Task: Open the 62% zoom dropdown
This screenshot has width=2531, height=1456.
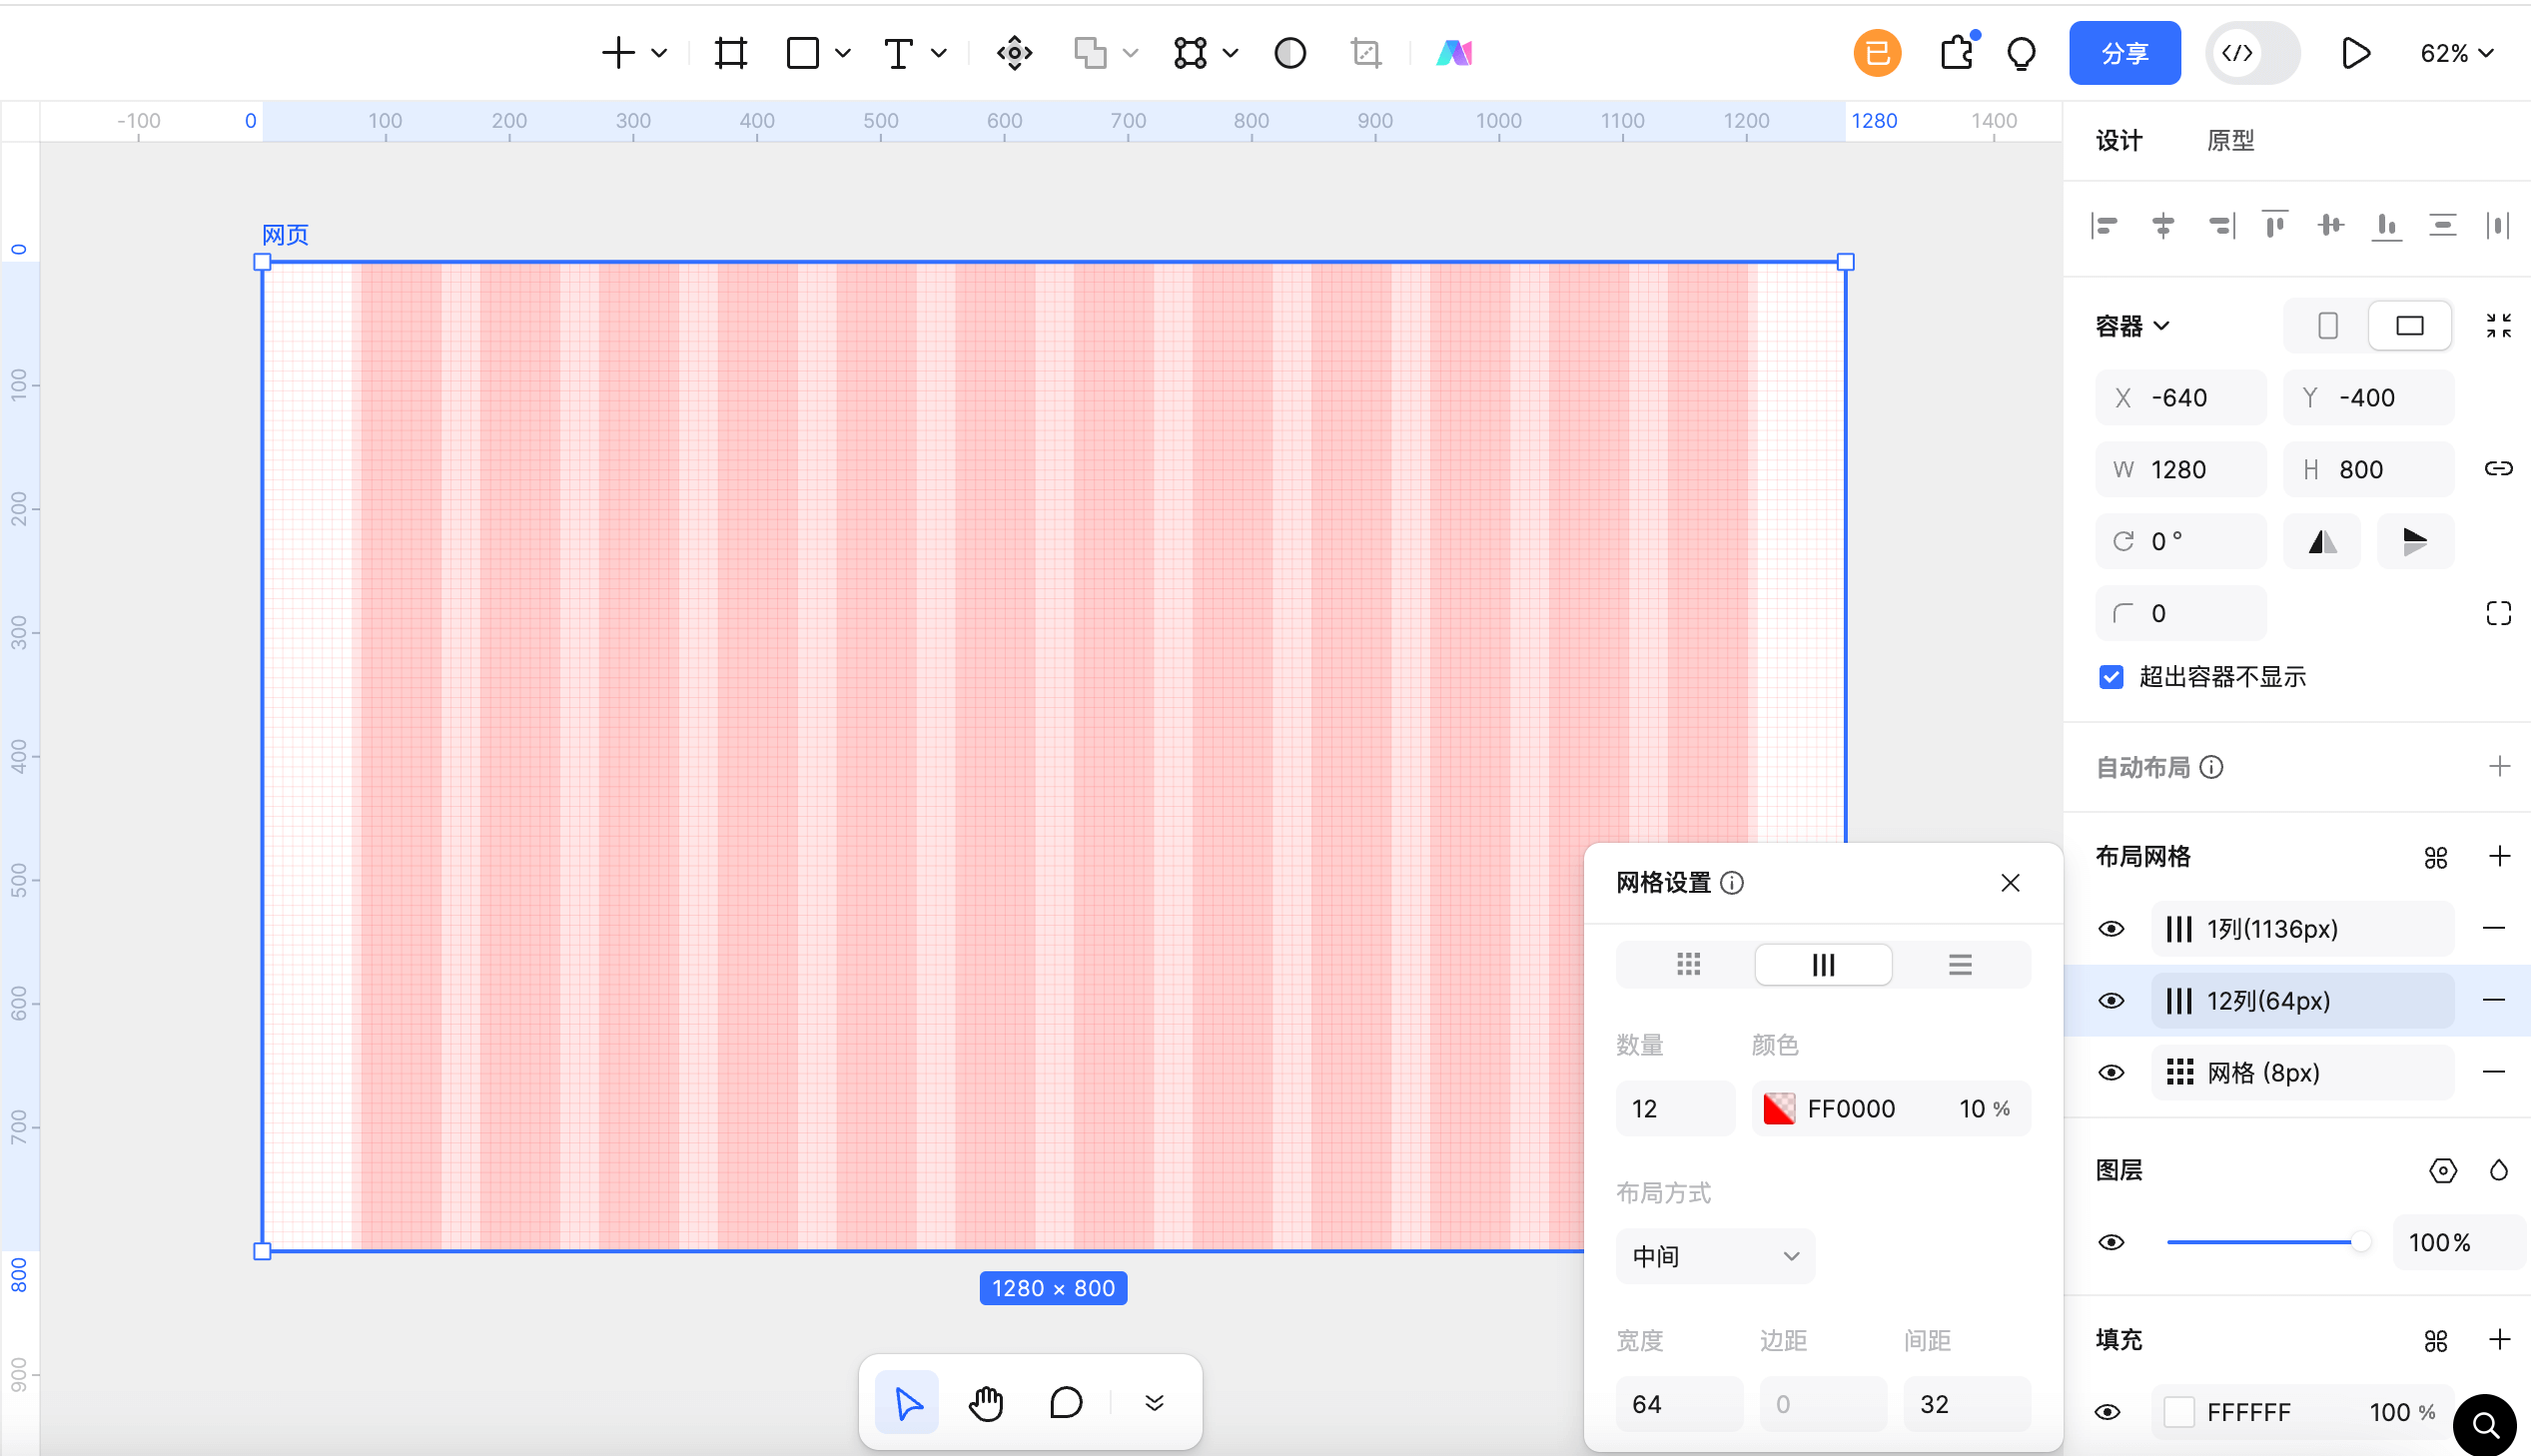Action: coord(2456,53)
